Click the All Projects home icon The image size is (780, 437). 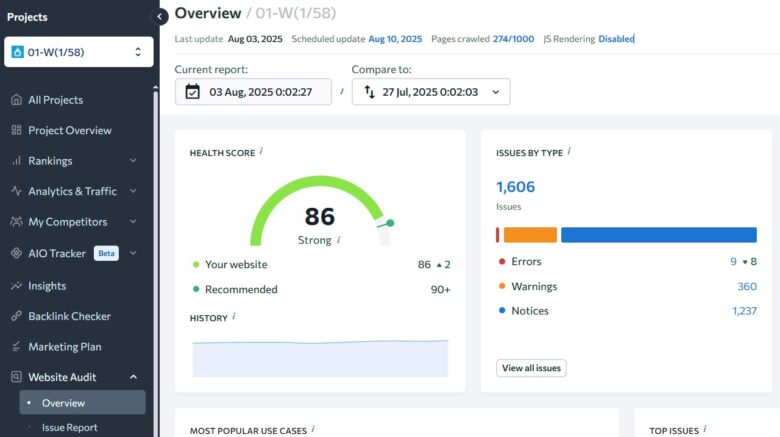(x=16, y=100)
